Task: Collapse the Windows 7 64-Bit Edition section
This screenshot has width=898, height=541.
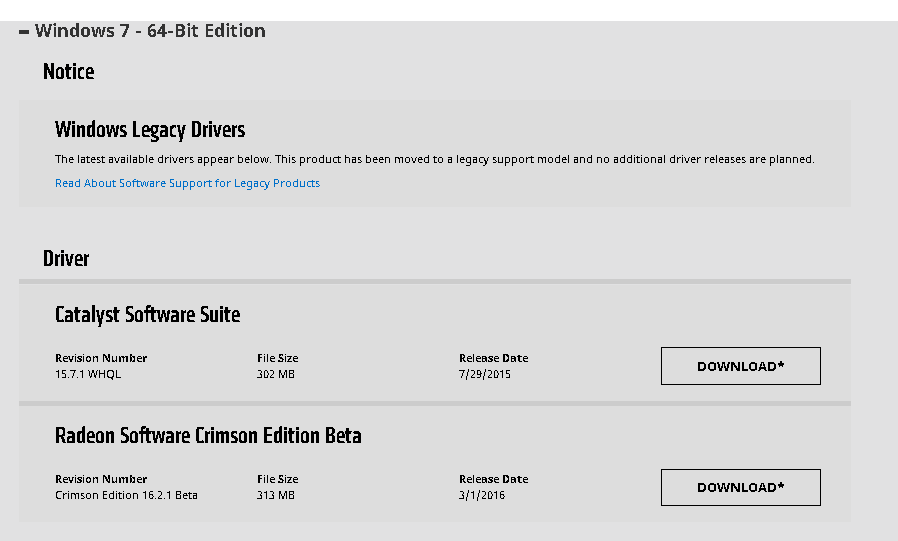Action: pyautogui.click(x=24, y=32)
